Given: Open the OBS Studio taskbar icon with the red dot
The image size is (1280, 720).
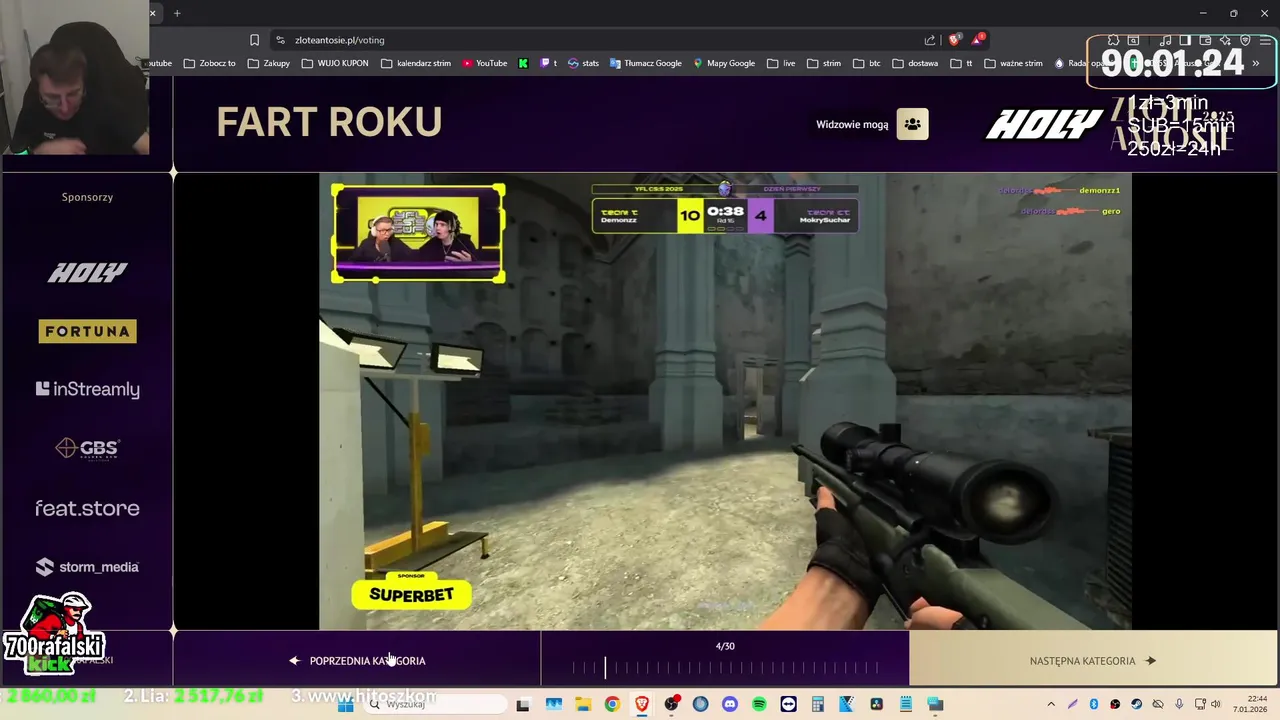Looking at the screenshot, I should coord(671,704).
